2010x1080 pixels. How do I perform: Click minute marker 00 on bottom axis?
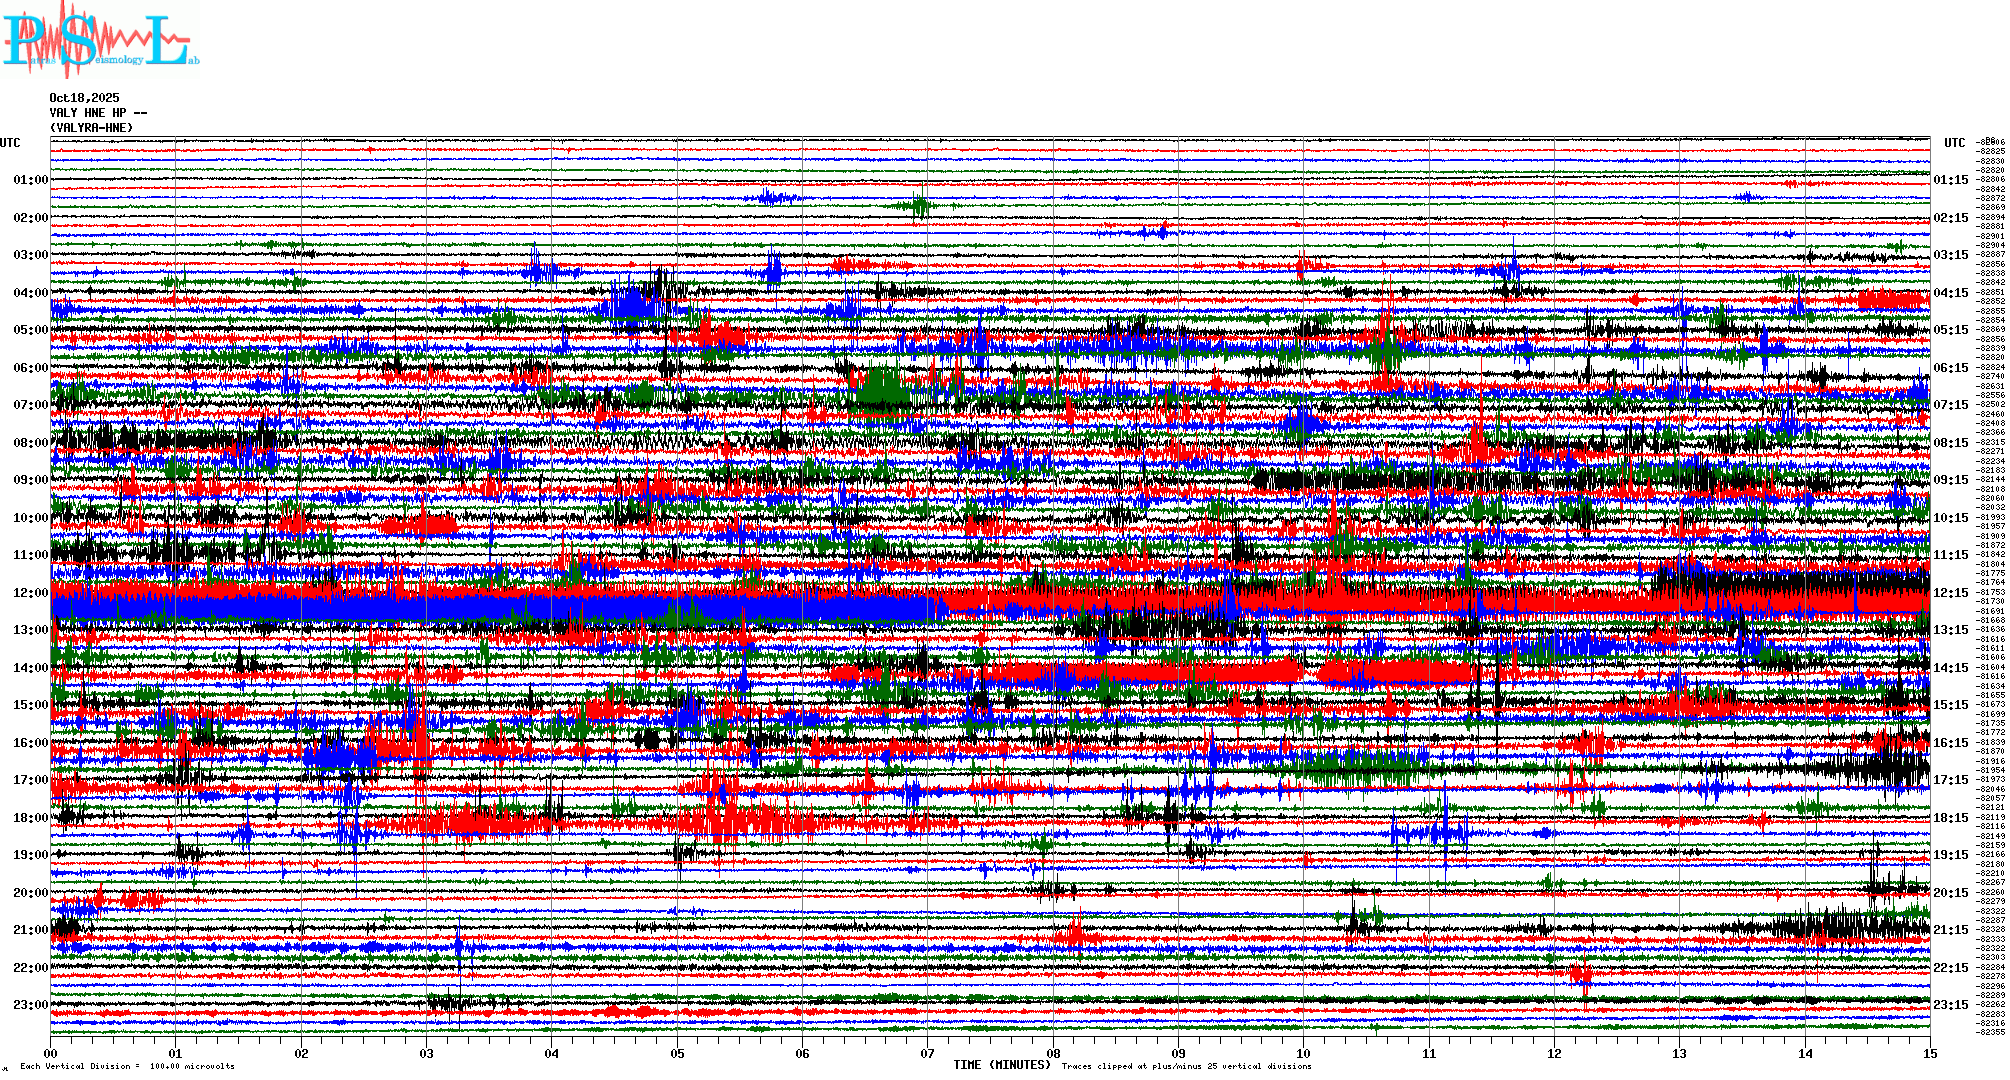pyautogui.click(x=51, y=1053)
